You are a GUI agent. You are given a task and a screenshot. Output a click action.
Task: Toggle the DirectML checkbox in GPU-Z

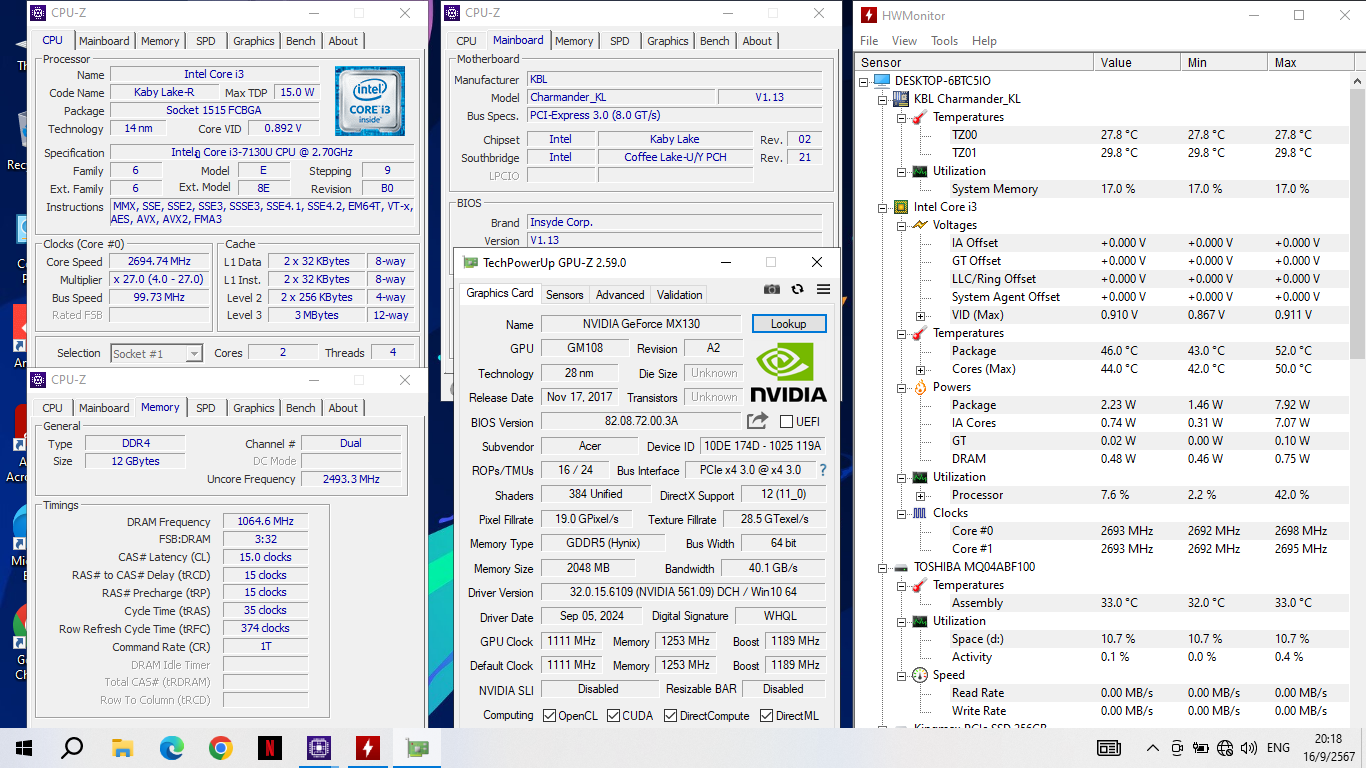click(x=766, y=716)
